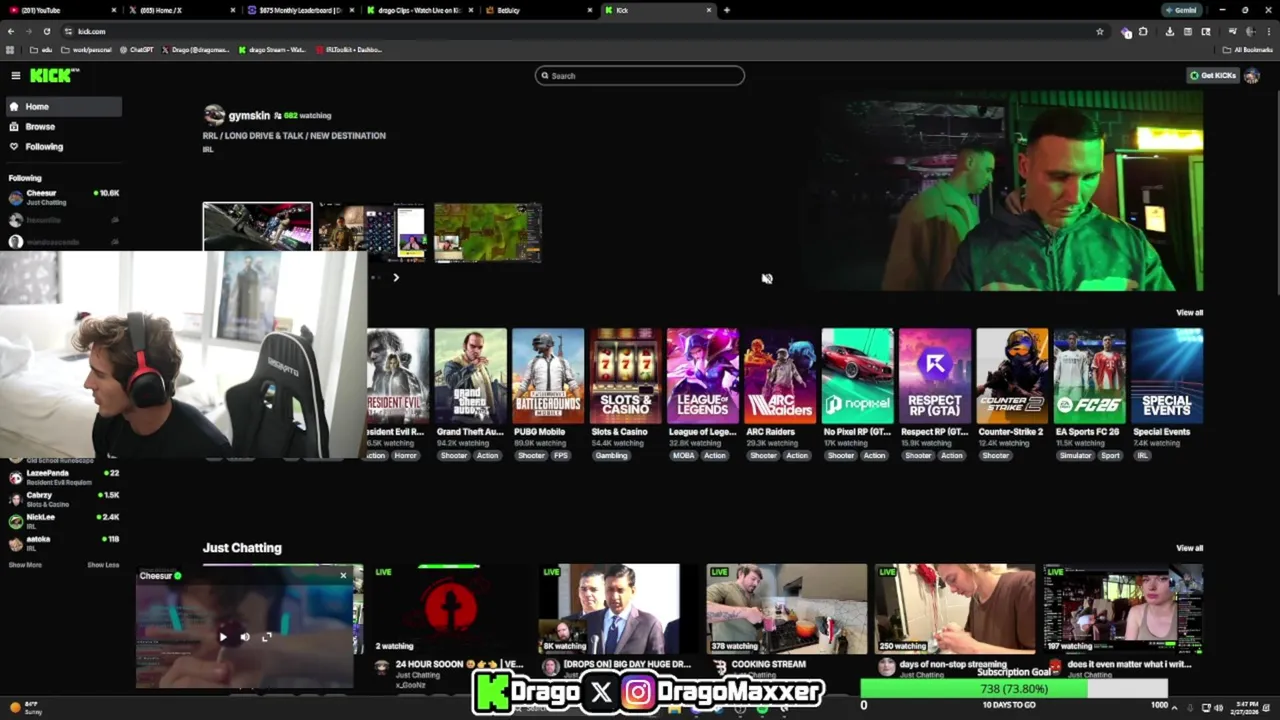Open No Pixel RP category card
The image size is (1280, 720).
[857, 376]
